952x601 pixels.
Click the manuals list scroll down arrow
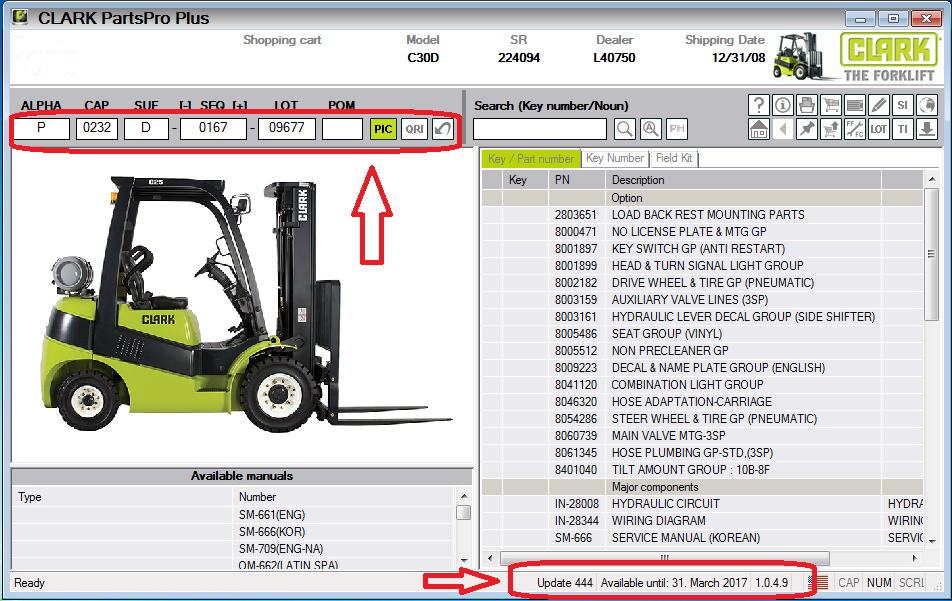pos(464,560)
